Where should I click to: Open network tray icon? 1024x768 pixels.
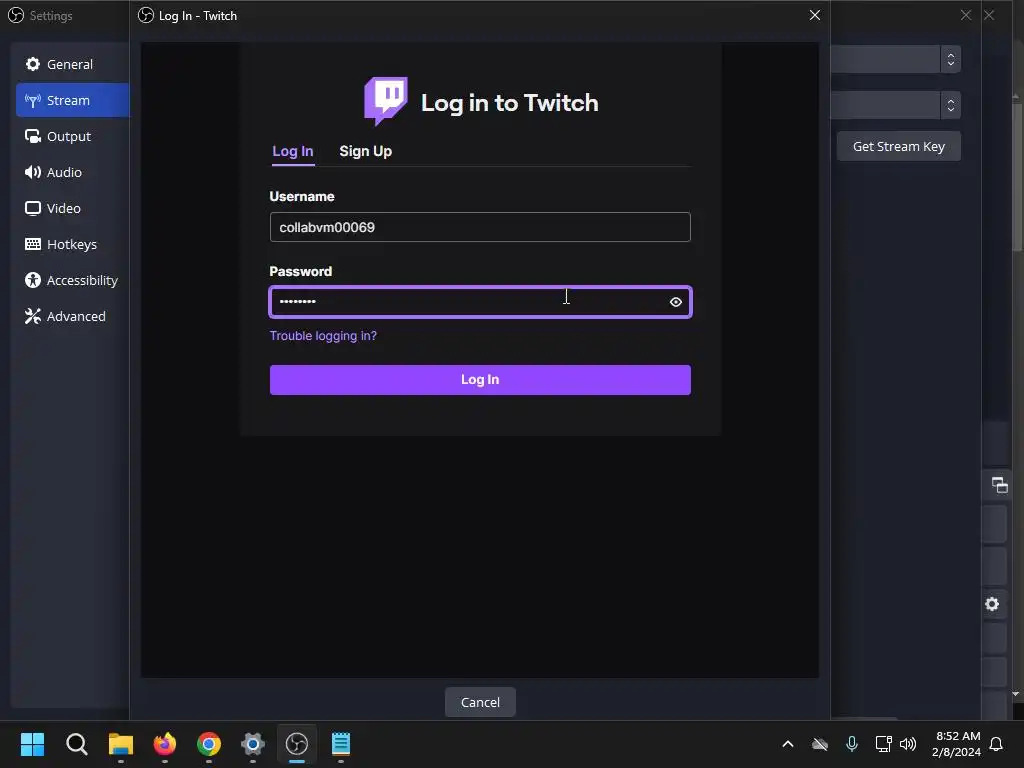(x=883, y=744)
